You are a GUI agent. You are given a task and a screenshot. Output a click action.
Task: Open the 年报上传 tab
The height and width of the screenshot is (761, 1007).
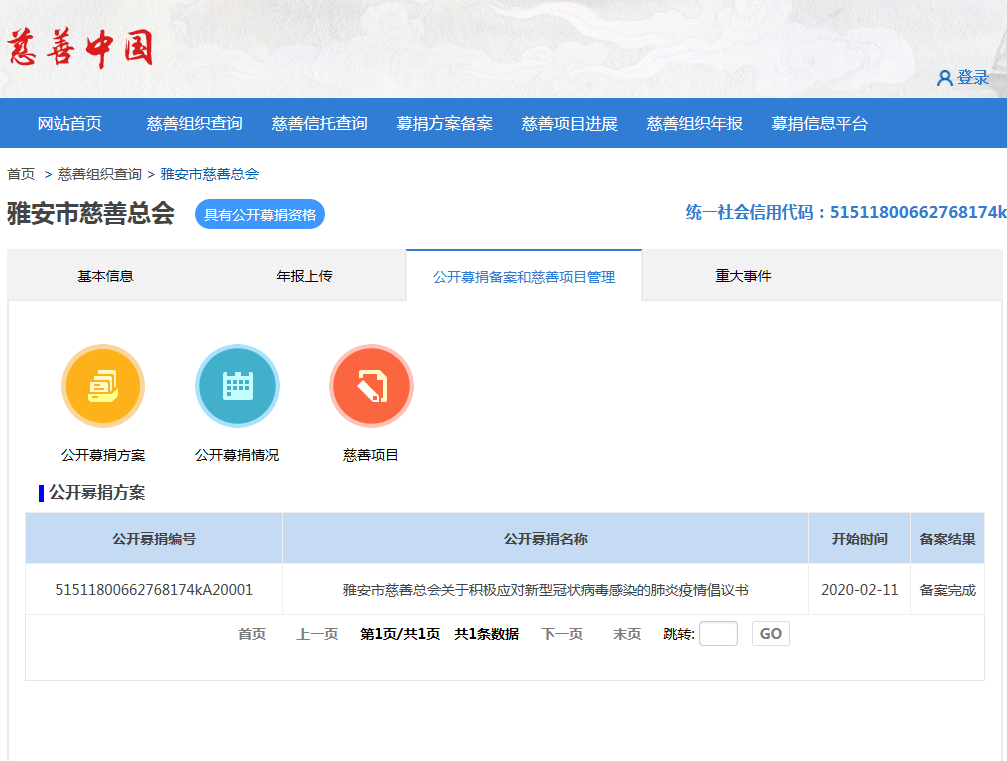[x=303, y=277]
